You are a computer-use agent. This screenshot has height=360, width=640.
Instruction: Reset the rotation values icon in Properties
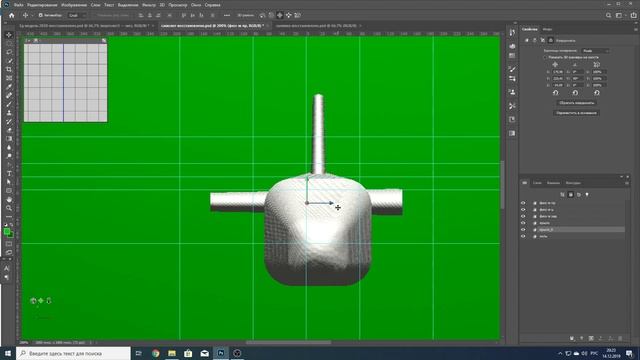click(x=575, y=93)
